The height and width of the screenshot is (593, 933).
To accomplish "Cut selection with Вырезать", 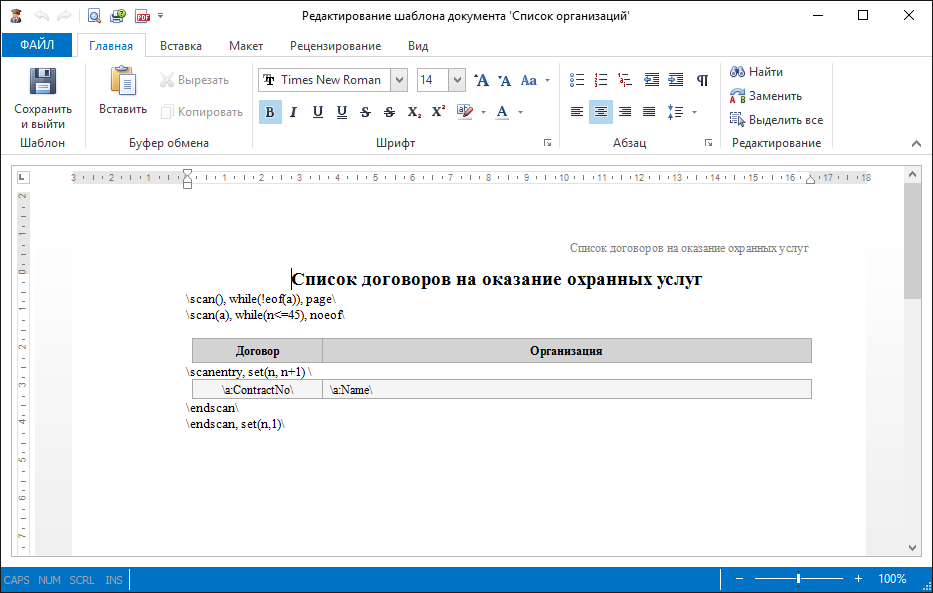I will 195,80.
